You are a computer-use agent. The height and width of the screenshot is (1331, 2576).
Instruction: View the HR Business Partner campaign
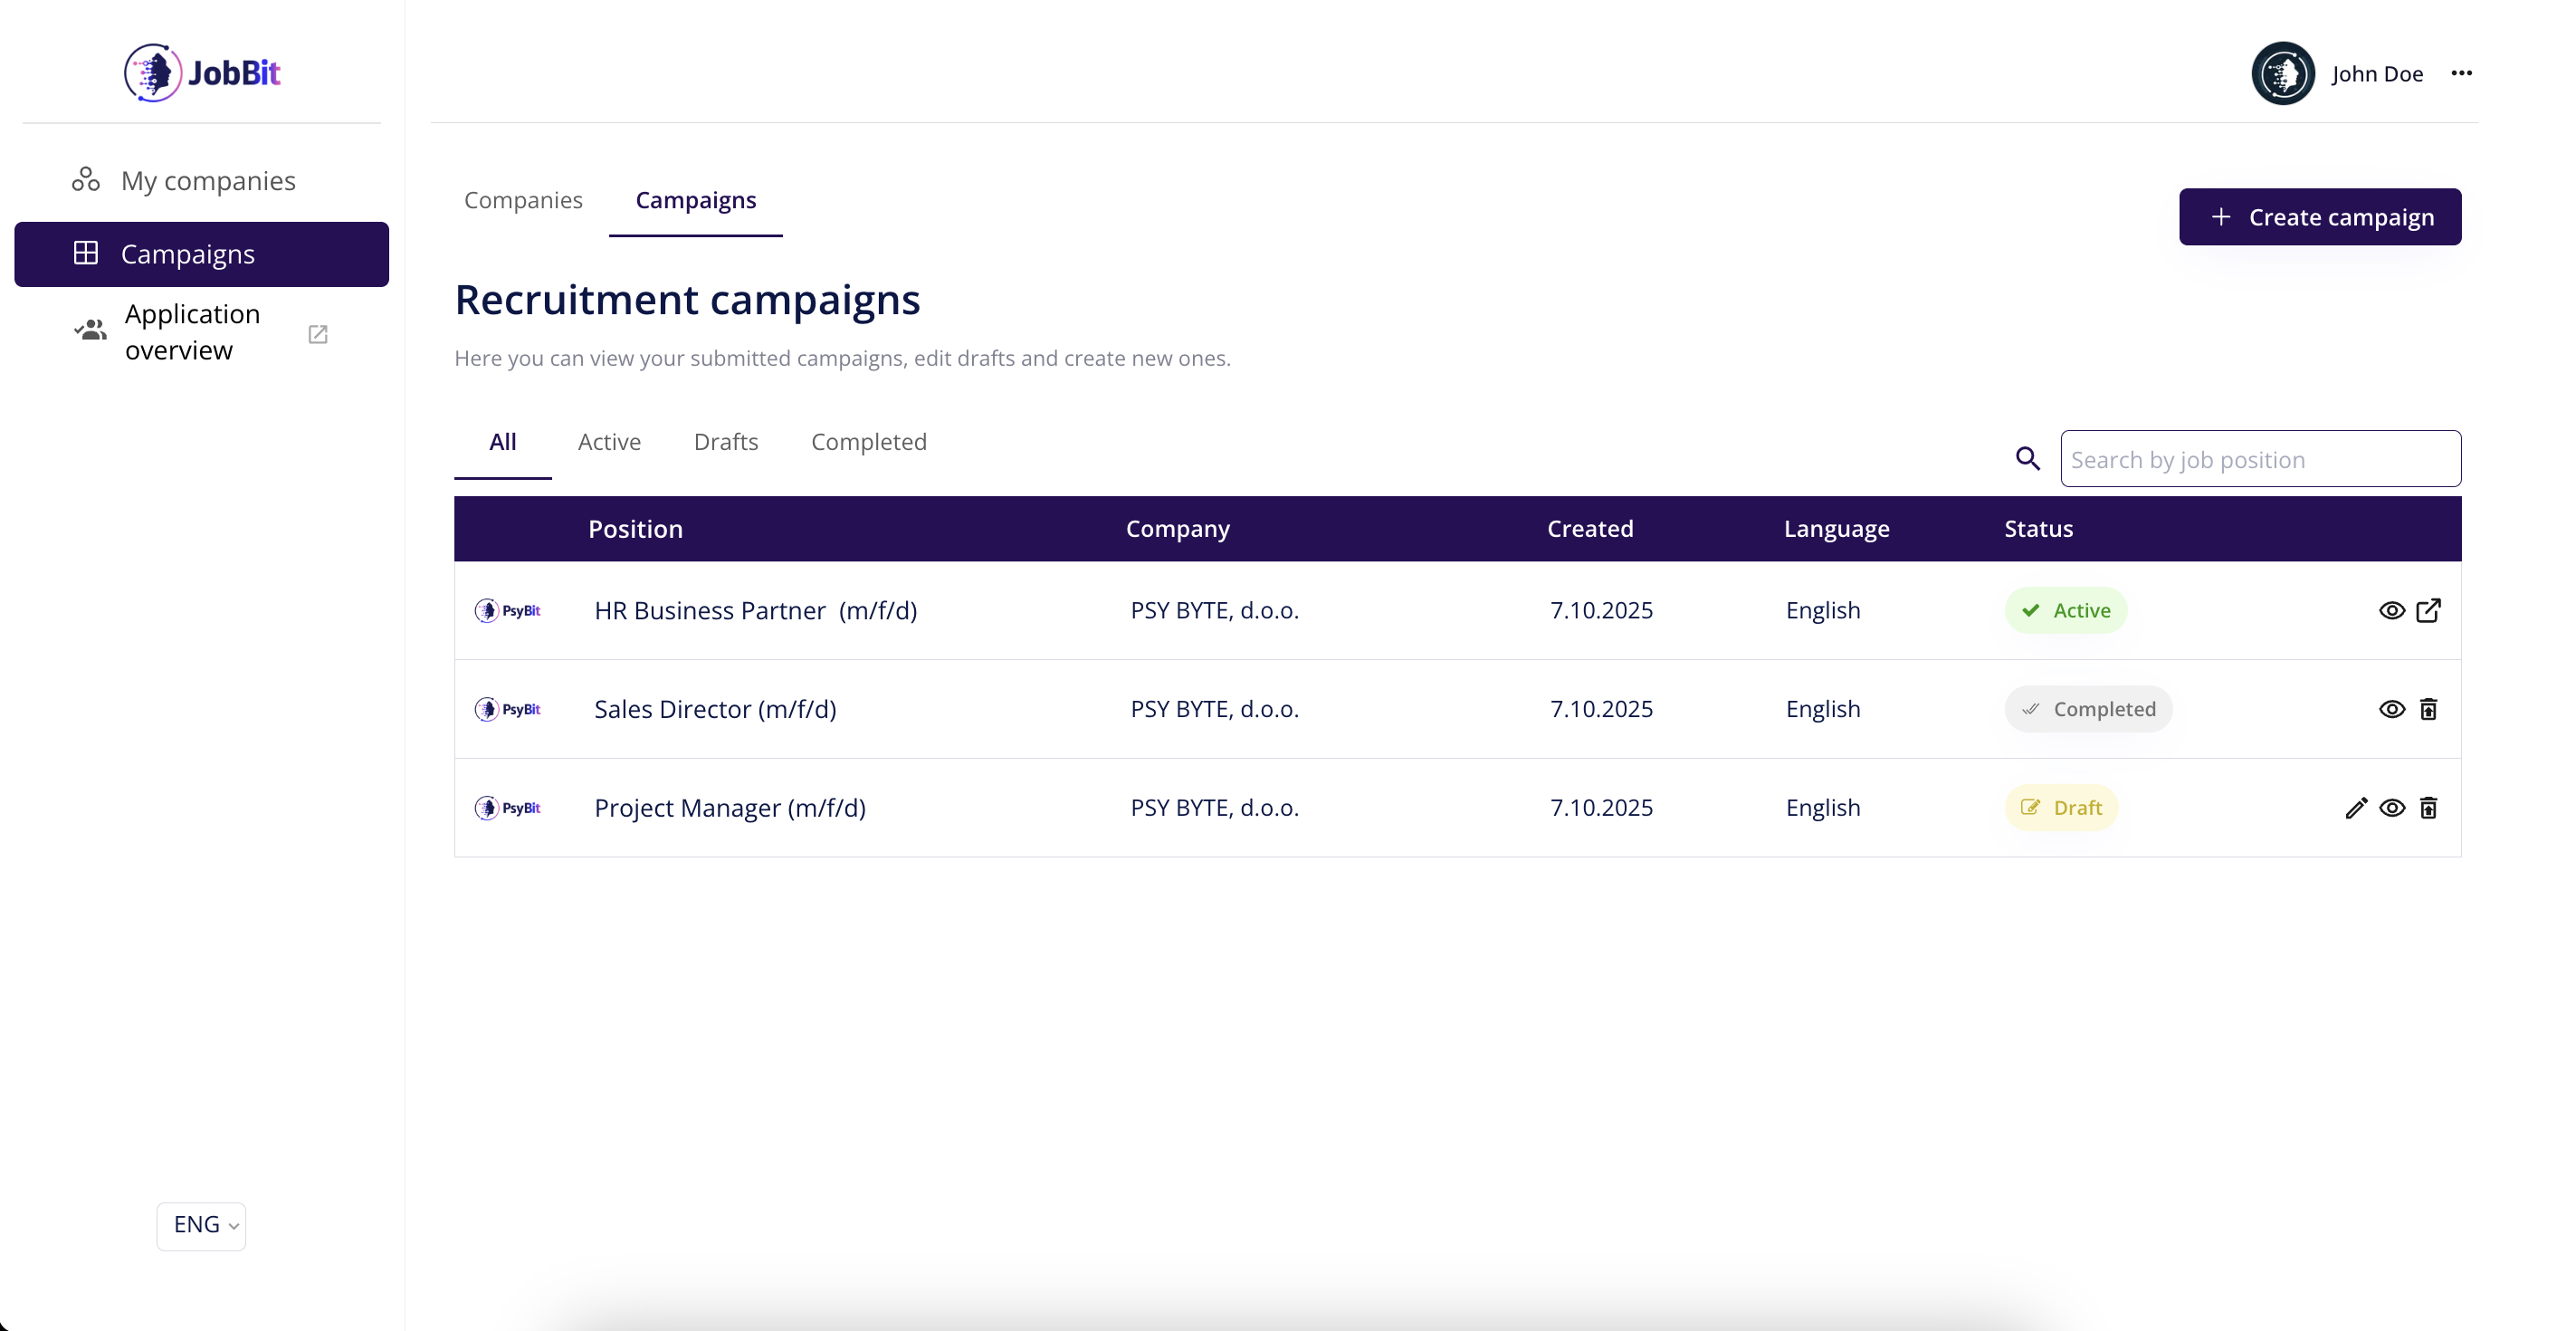[x=2391, y=610]
